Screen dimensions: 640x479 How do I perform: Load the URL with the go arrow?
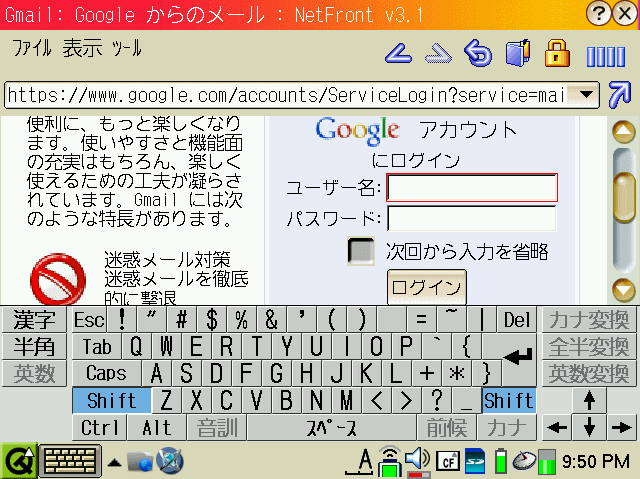pos(620,95)
